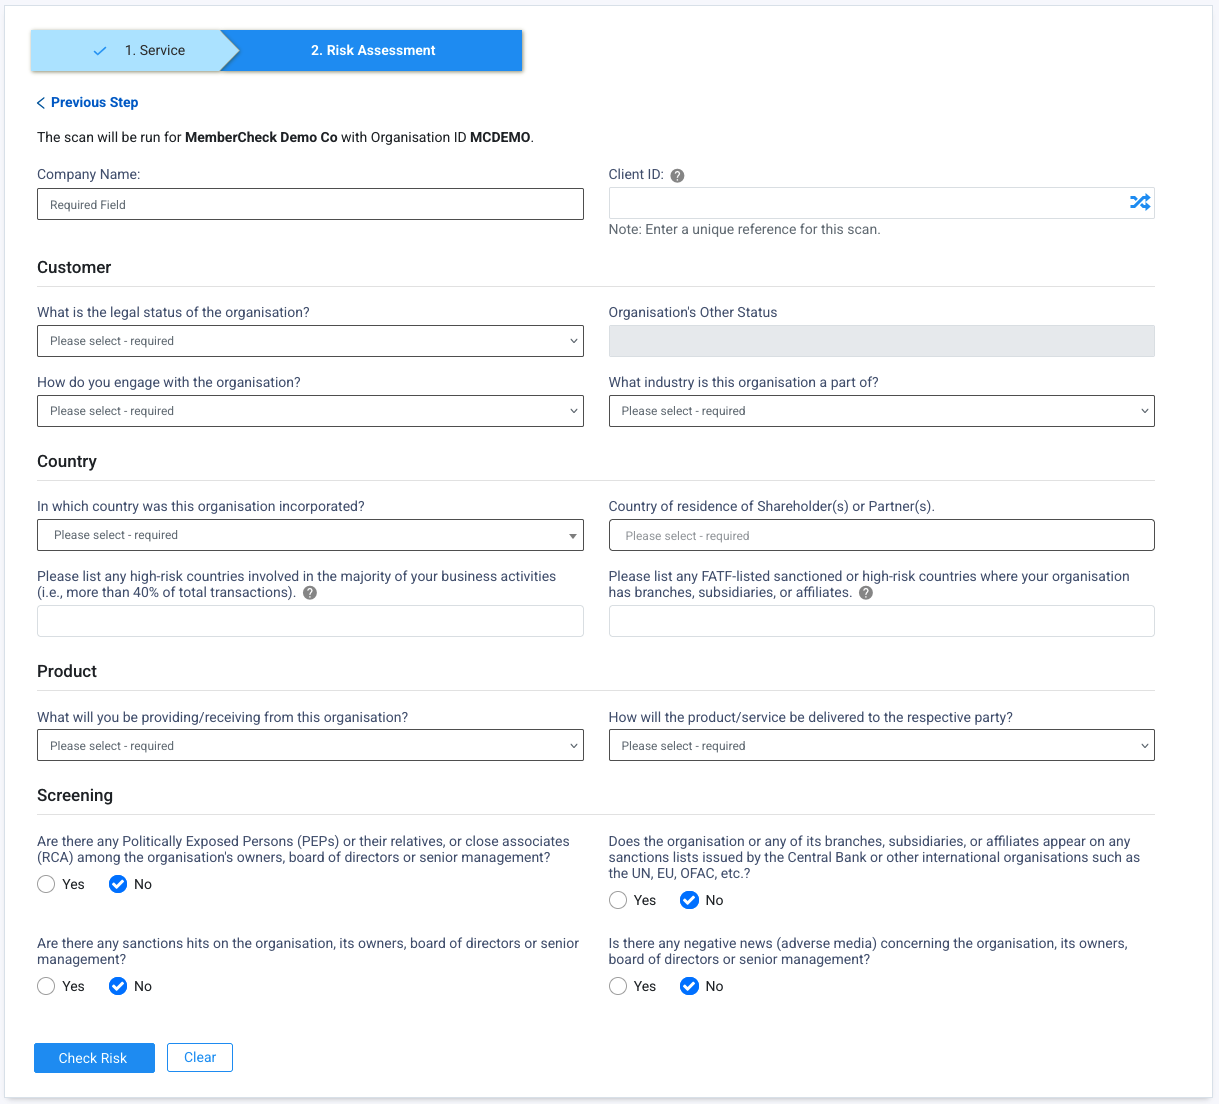Image resolution: width=1219 pixels, height=1104 pixels.
Task: Click the Organisation ID text 'MCDEMO'
Action: [500, 137]
